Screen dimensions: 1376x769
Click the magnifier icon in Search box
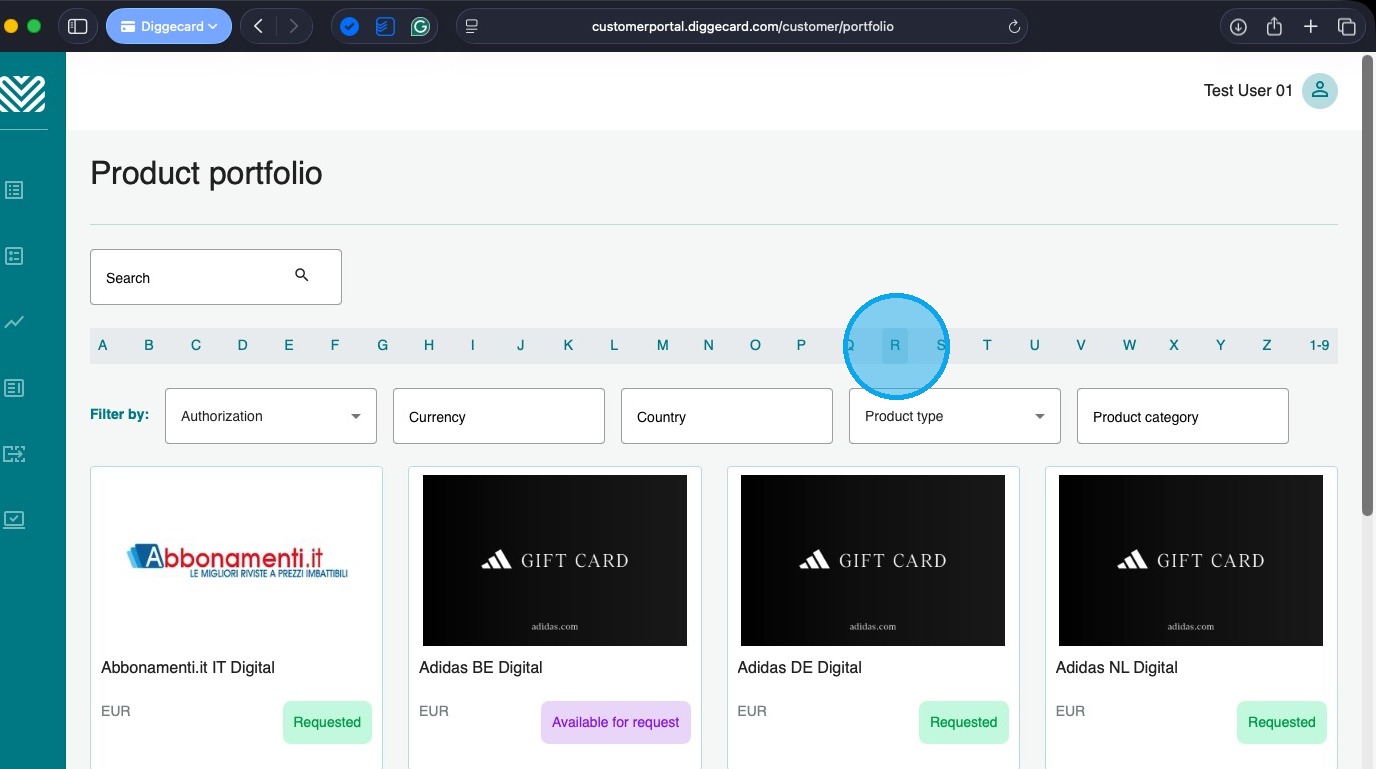tap(302, 275)
